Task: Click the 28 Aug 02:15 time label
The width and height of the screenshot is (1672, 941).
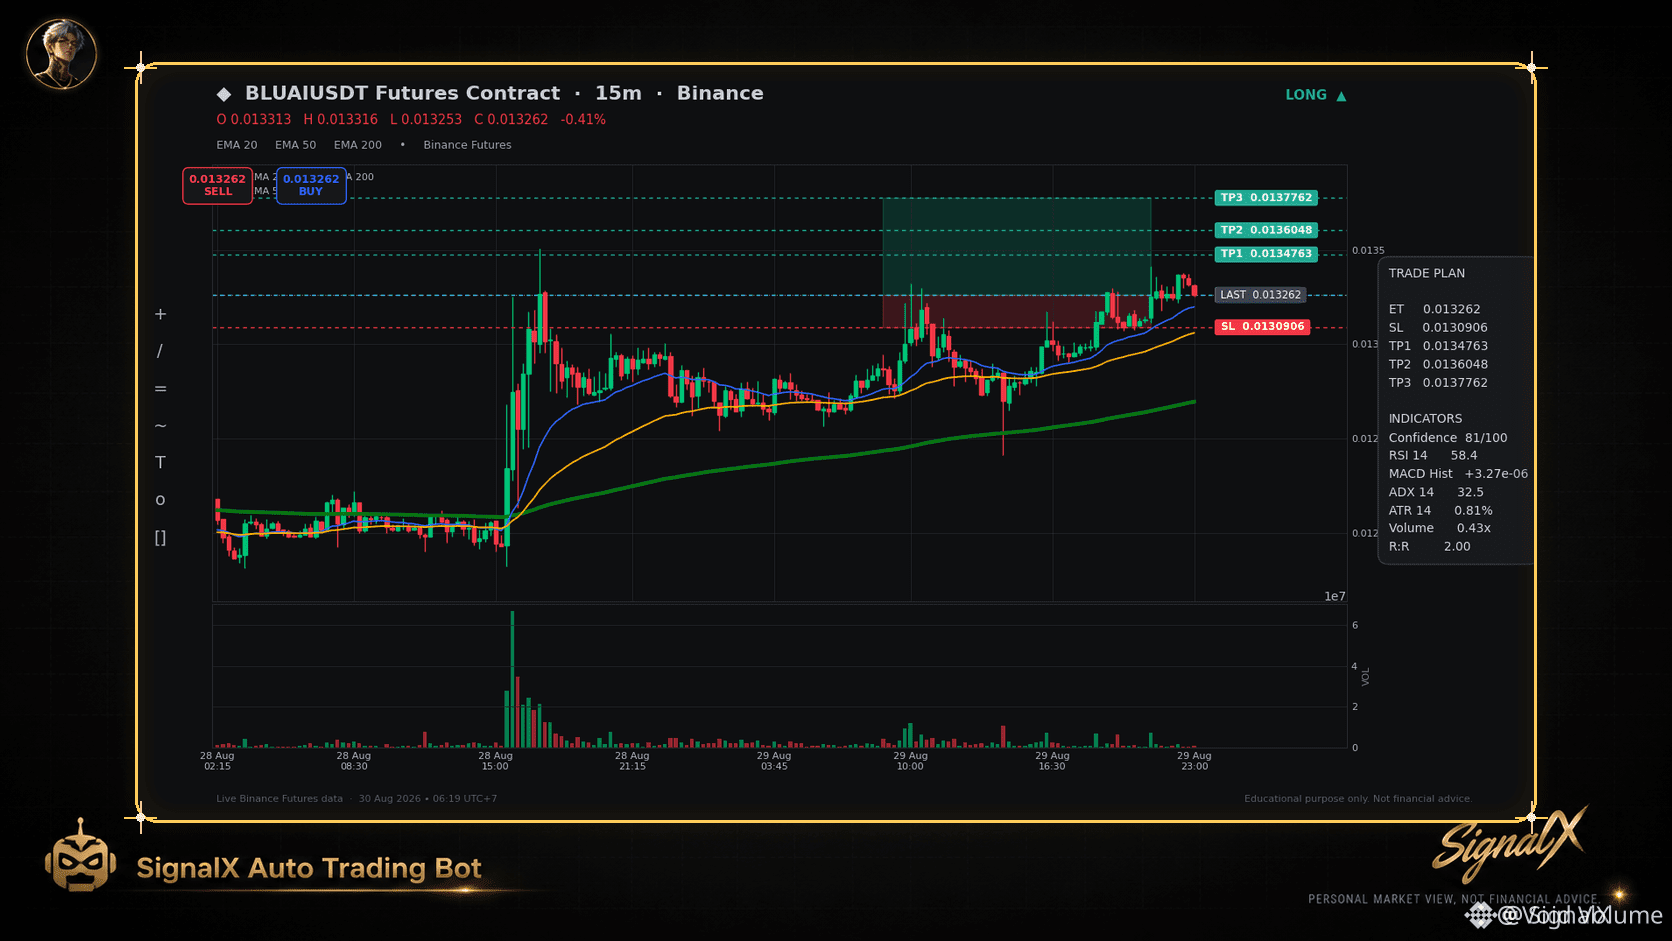Action: point(217,761)
